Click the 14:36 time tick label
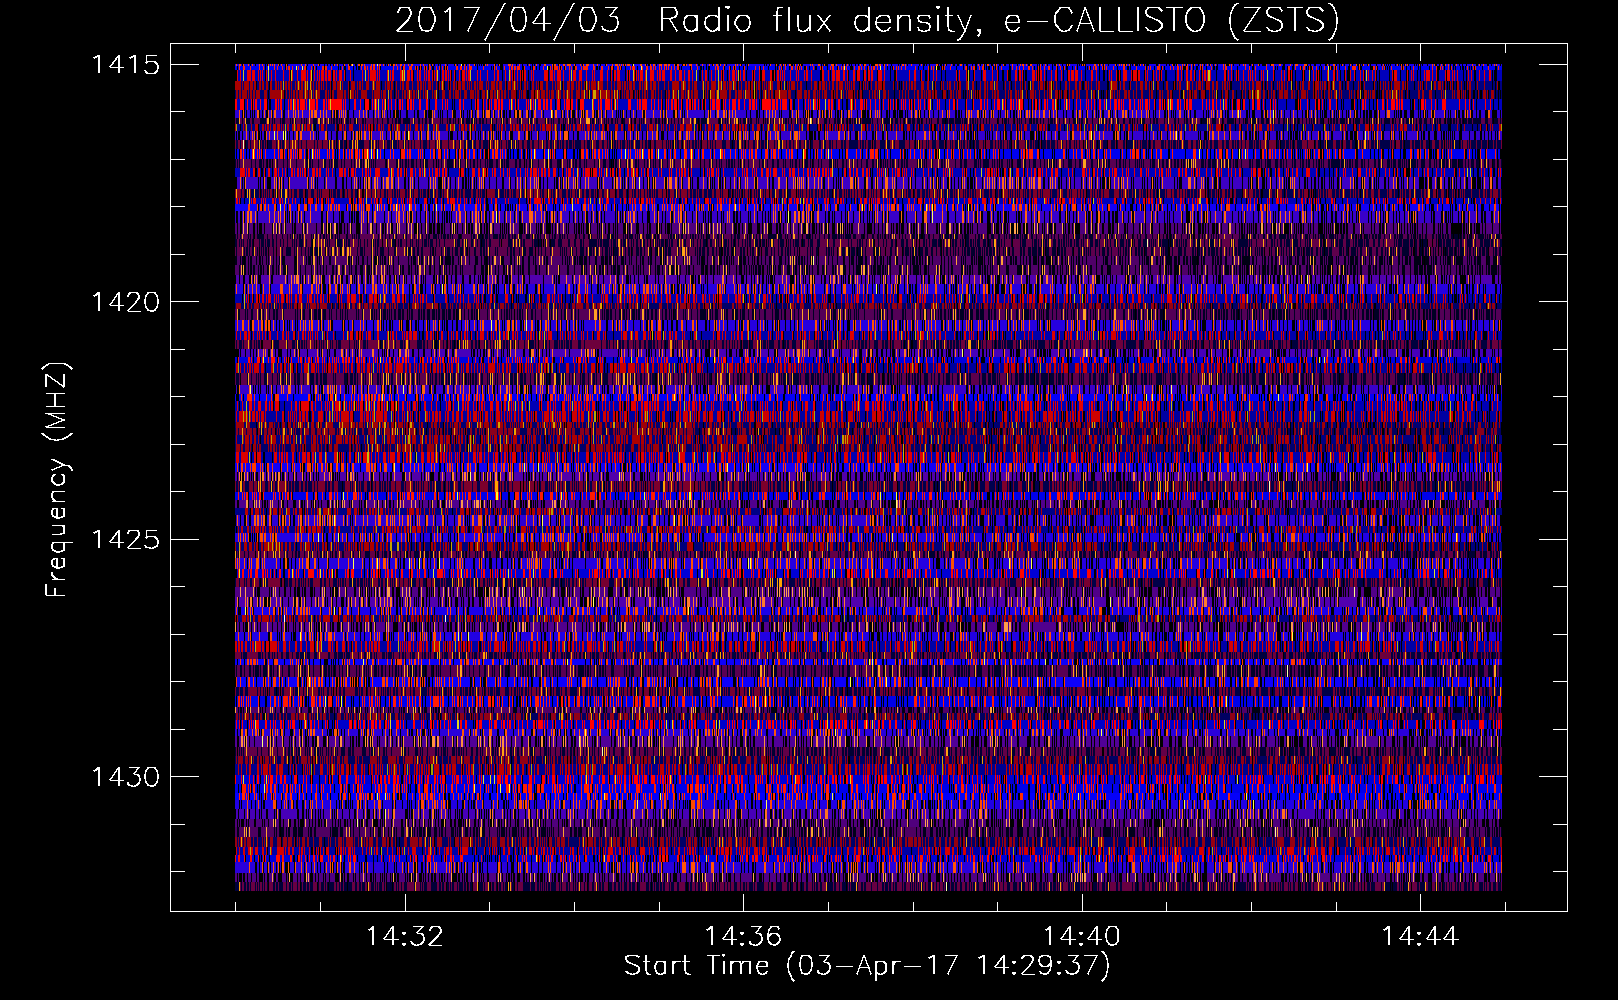This screenshot has width=1618, height=1000. coord(743,937)
